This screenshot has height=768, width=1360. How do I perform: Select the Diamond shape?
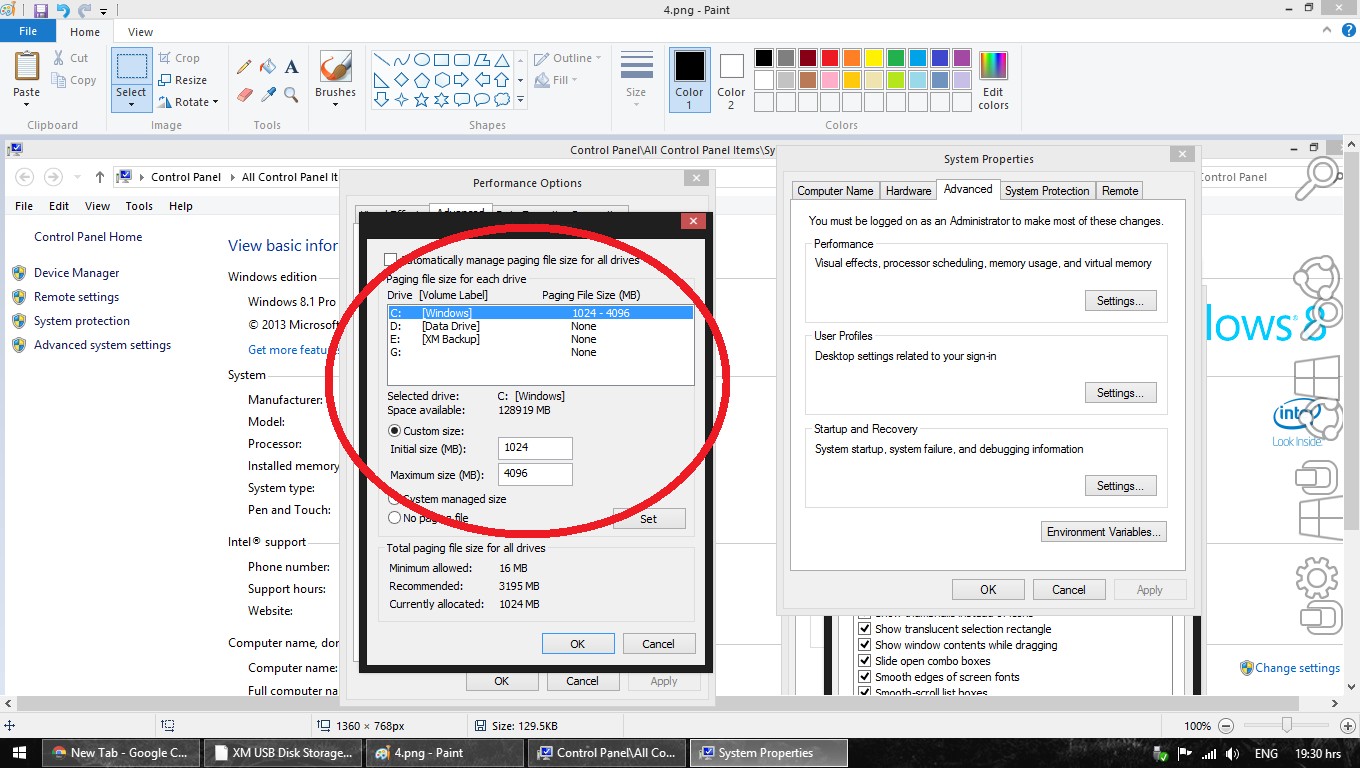tap(401, 79)
